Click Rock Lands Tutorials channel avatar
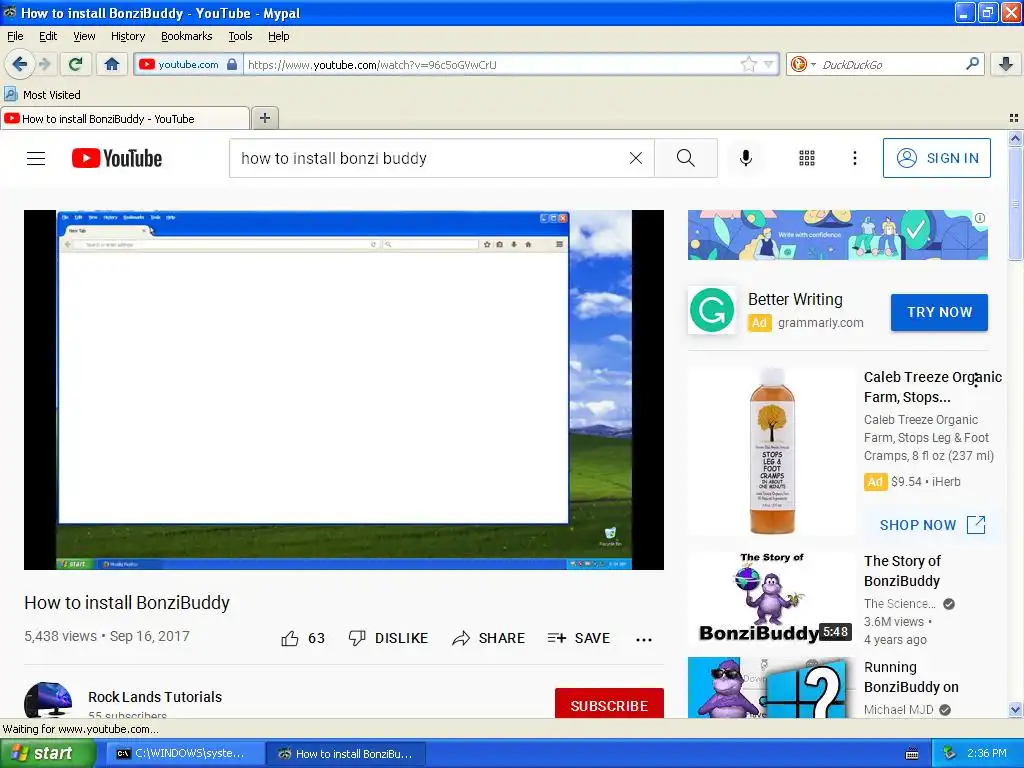Image resolution: width=1024 pixels, height=768 pixels. click(x=48, y=700)
